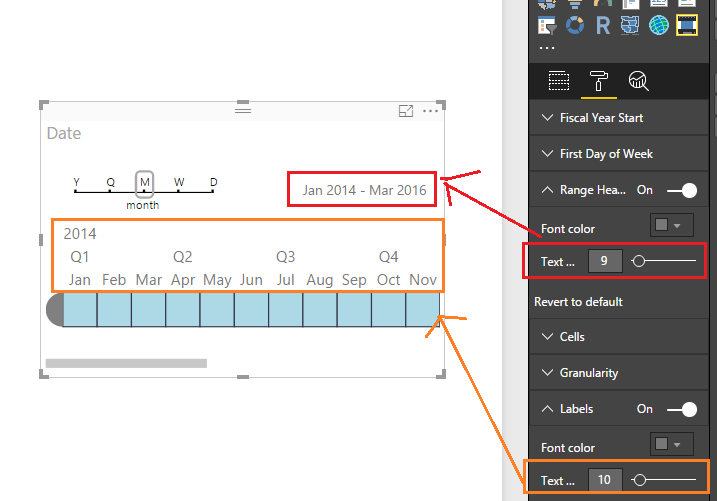Click the 'Q3' quarter label
This screenshot has height=501, width=717.
click(x=285, y=257)
